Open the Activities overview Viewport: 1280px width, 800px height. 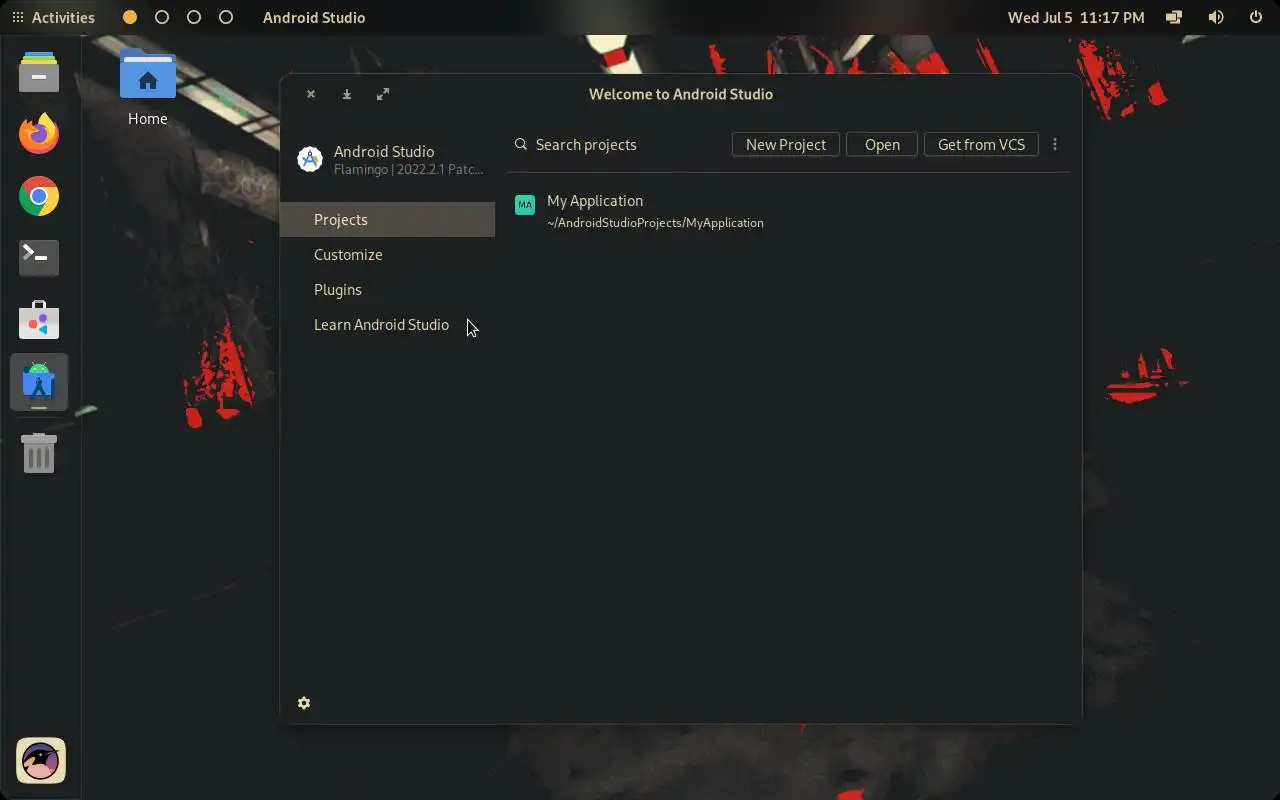point(53,17)
